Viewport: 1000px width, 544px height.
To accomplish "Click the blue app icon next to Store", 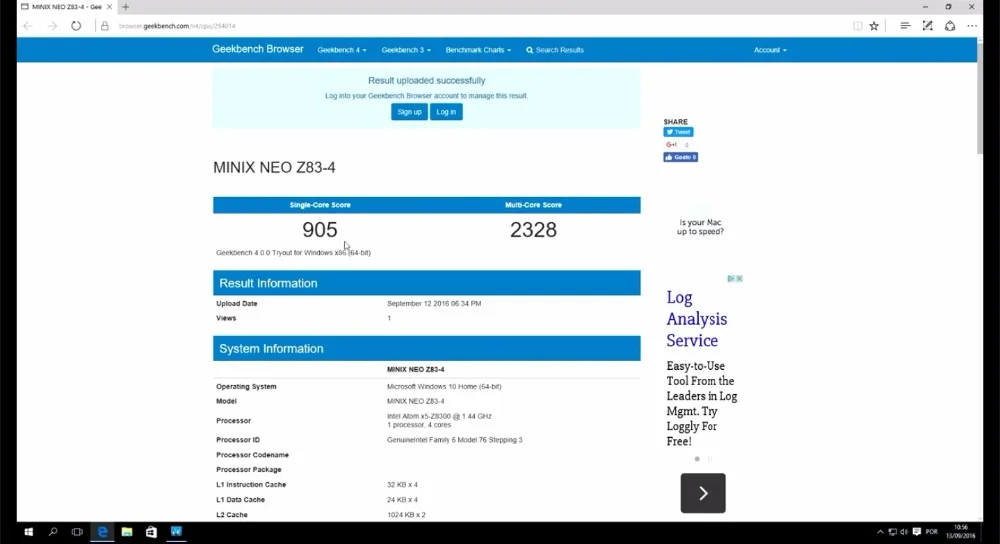I will (176, 532).
